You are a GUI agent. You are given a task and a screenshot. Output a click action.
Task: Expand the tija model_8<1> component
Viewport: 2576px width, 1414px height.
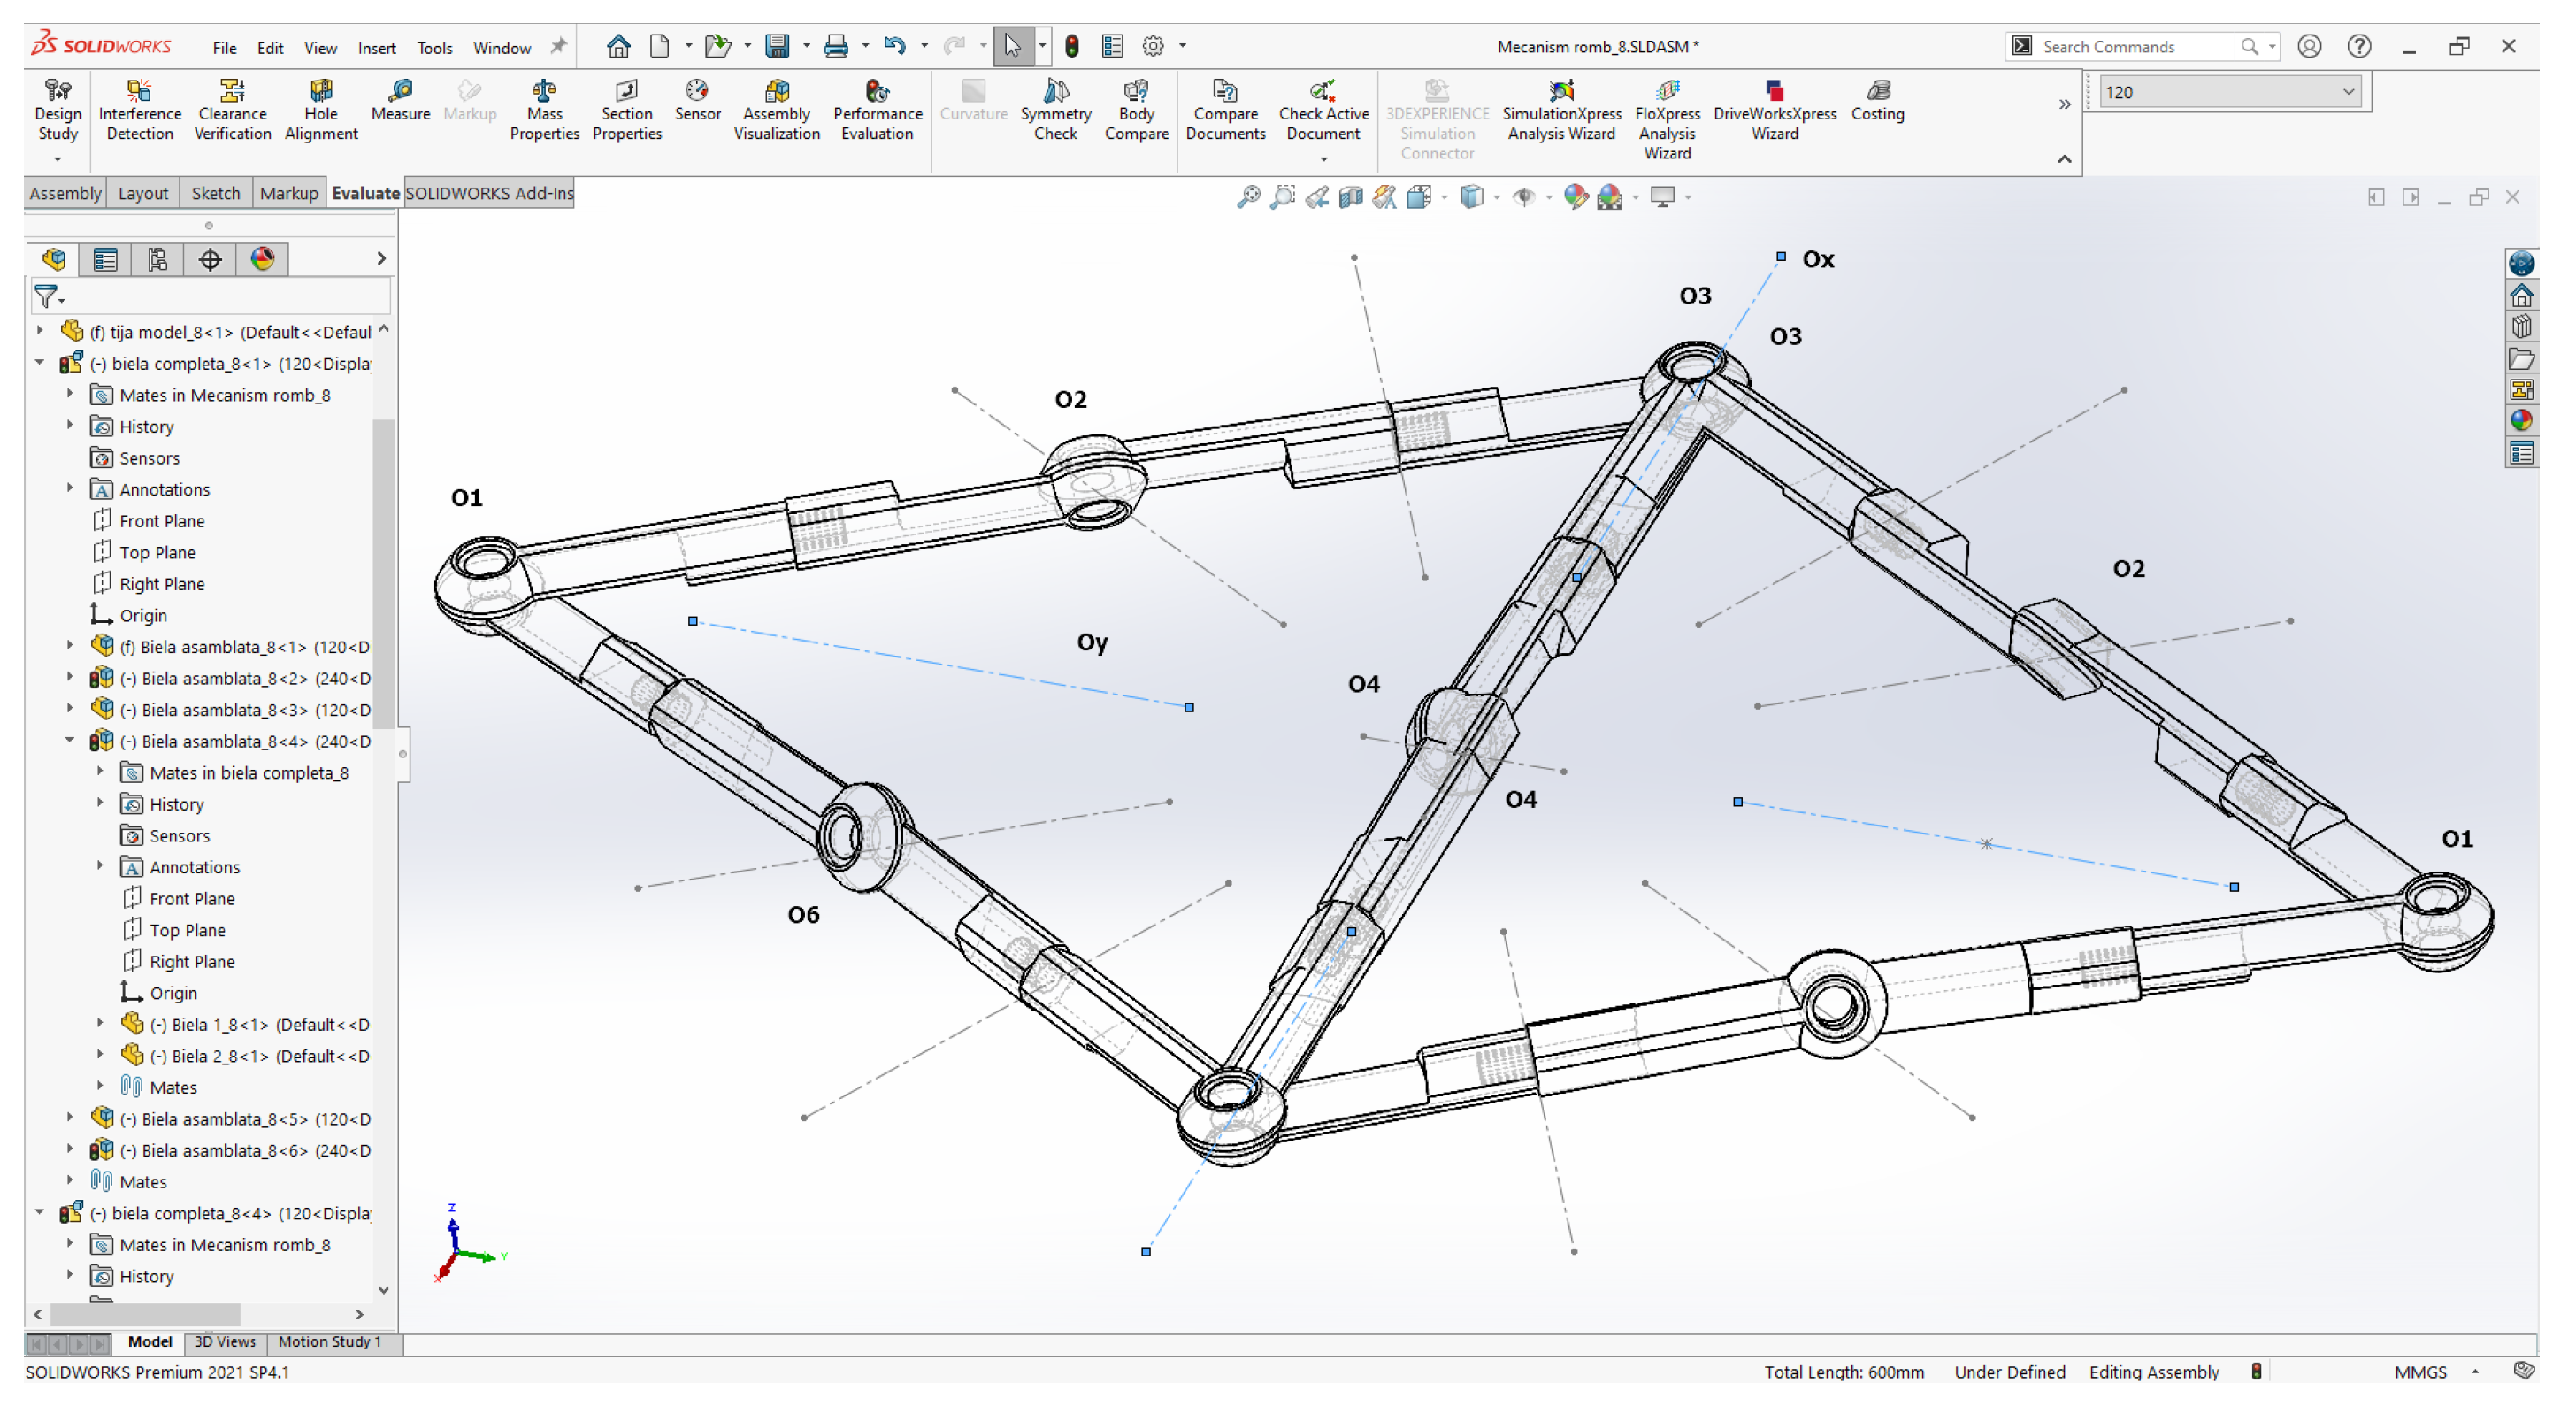pos(40,331)
